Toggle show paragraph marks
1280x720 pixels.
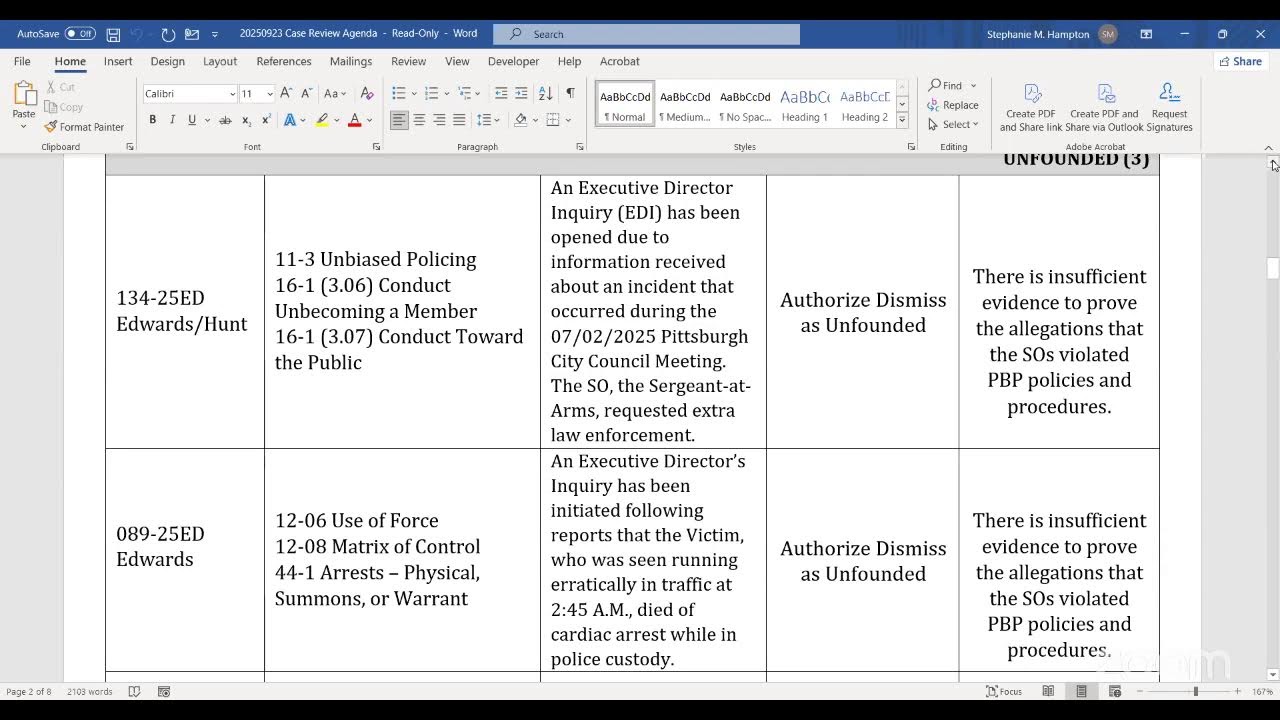(x=570, y=93)
